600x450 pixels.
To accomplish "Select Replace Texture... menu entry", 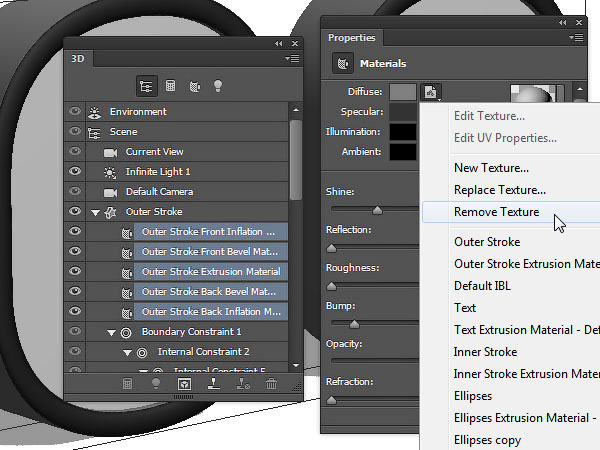I will coord(499,190).
